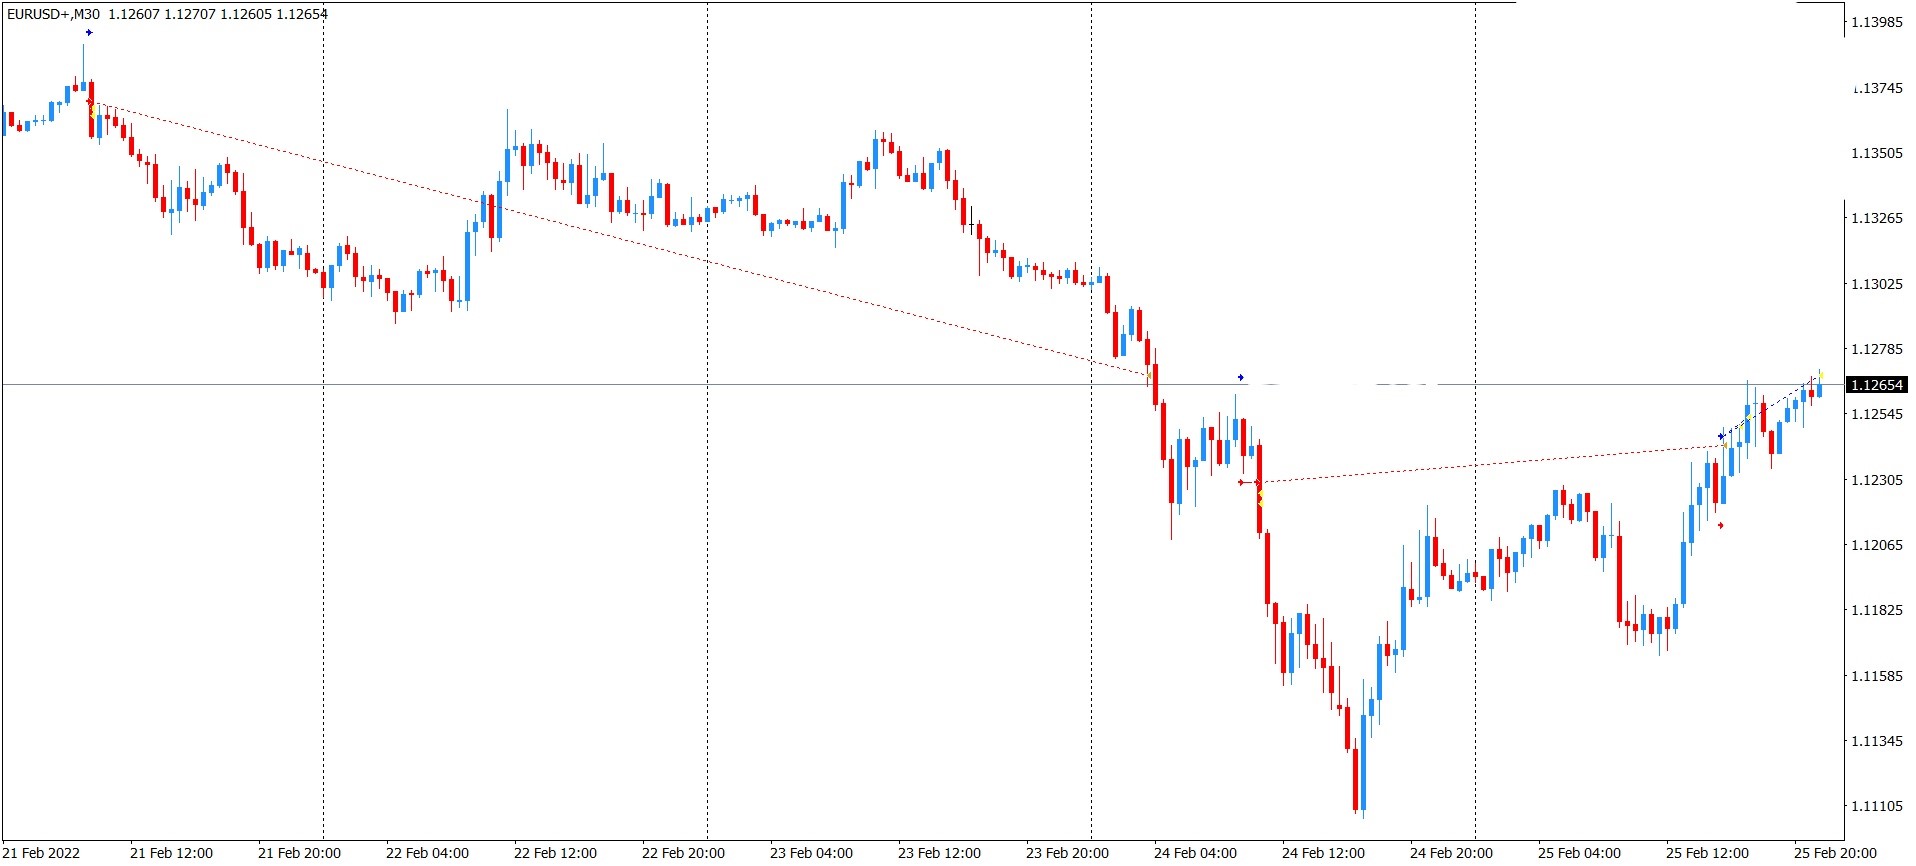Image resolution: width=1916 pixels, height=866 pixels.
Task: Select the blue trade arrow above 21 Feb high
Action: click(89, 33)
